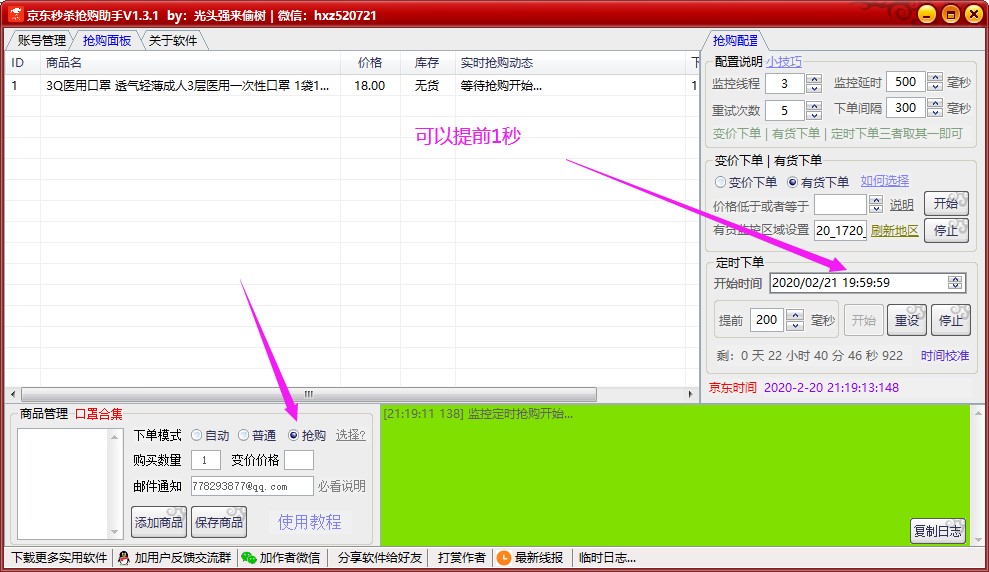Maximize the window with the title bar button
This screenshot has height=572, width=989.
(x=951, y=15)
